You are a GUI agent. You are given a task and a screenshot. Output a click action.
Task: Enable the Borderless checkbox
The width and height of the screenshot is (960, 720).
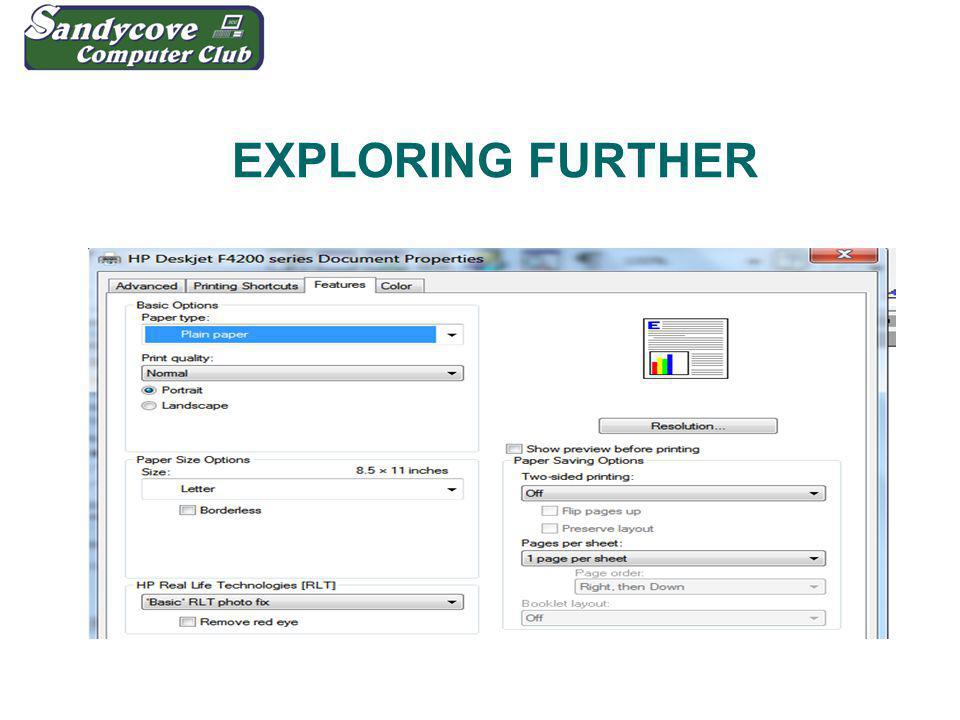click(187, 510)
